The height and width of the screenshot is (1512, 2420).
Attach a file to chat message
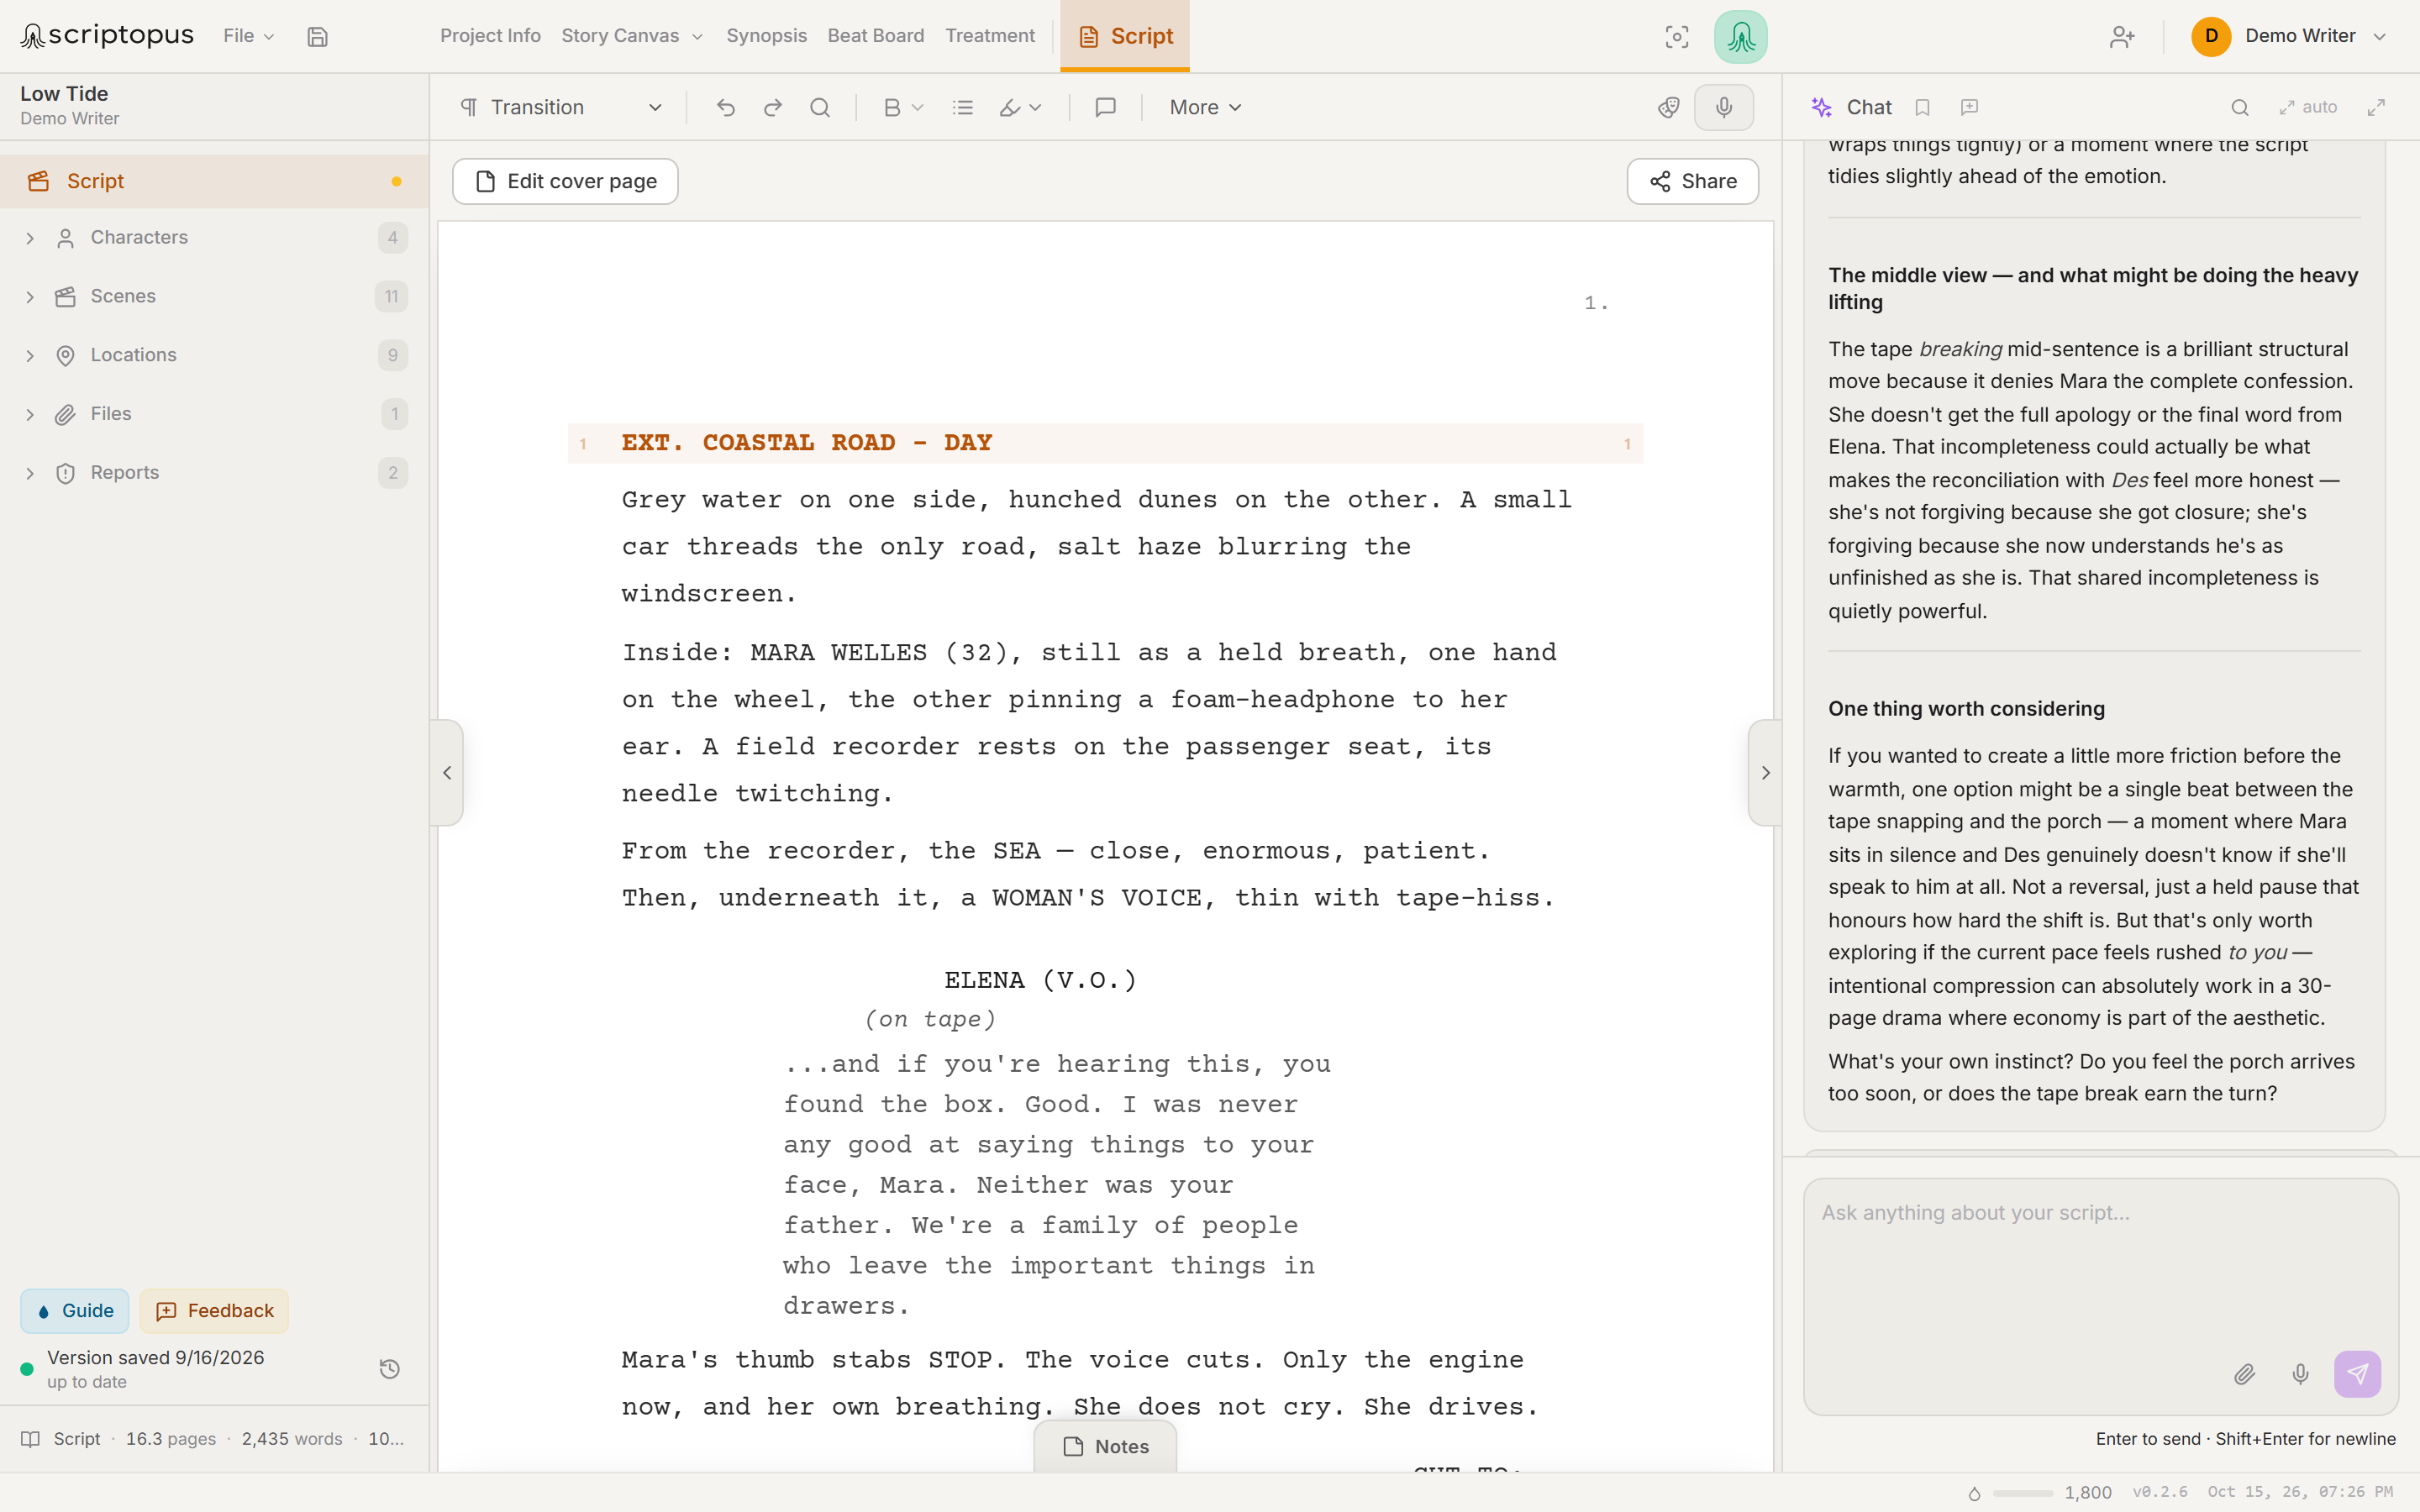point(2244,1374)
